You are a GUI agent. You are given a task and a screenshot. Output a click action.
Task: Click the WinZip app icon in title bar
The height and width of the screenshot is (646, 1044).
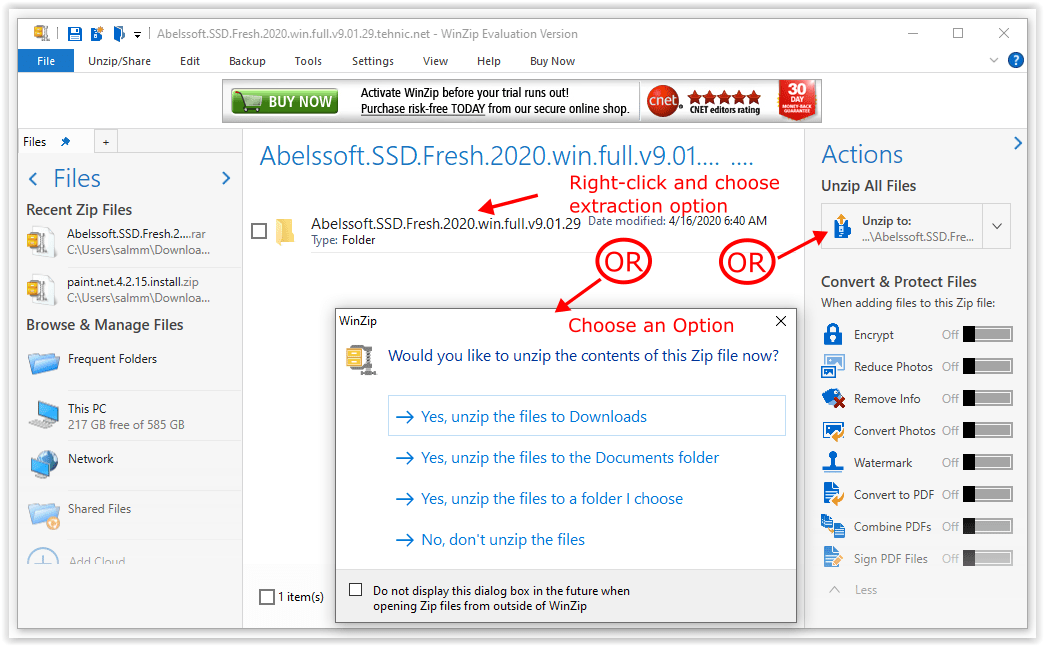(x=42, y=33)
